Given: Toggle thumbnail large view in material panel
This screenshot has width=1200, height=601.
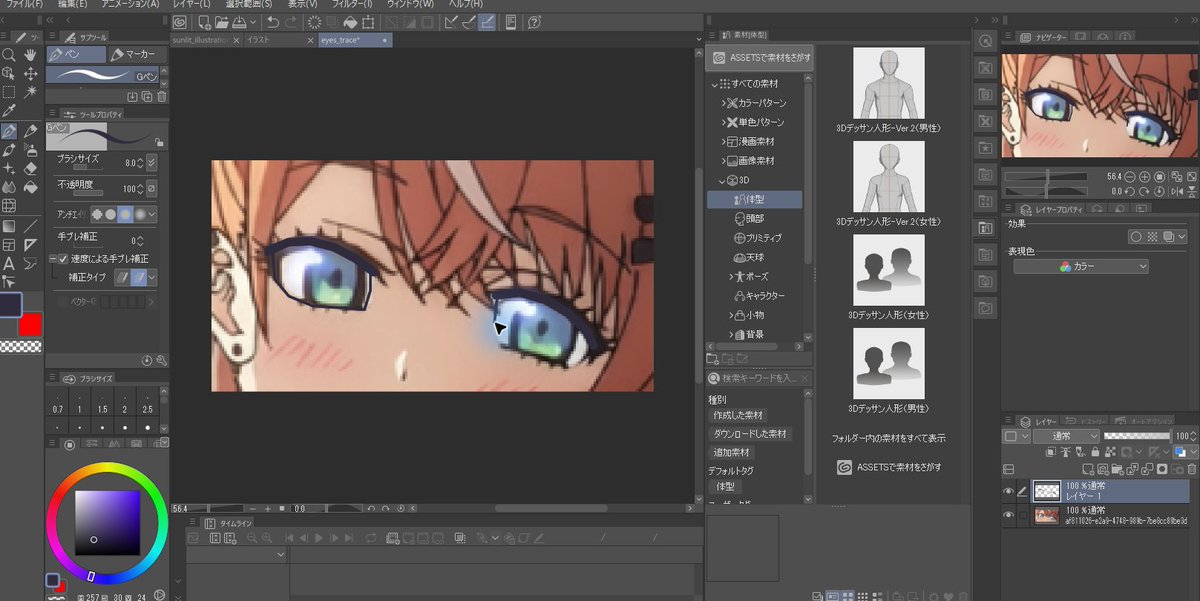Looking at the screenshot, I should 847,596.
